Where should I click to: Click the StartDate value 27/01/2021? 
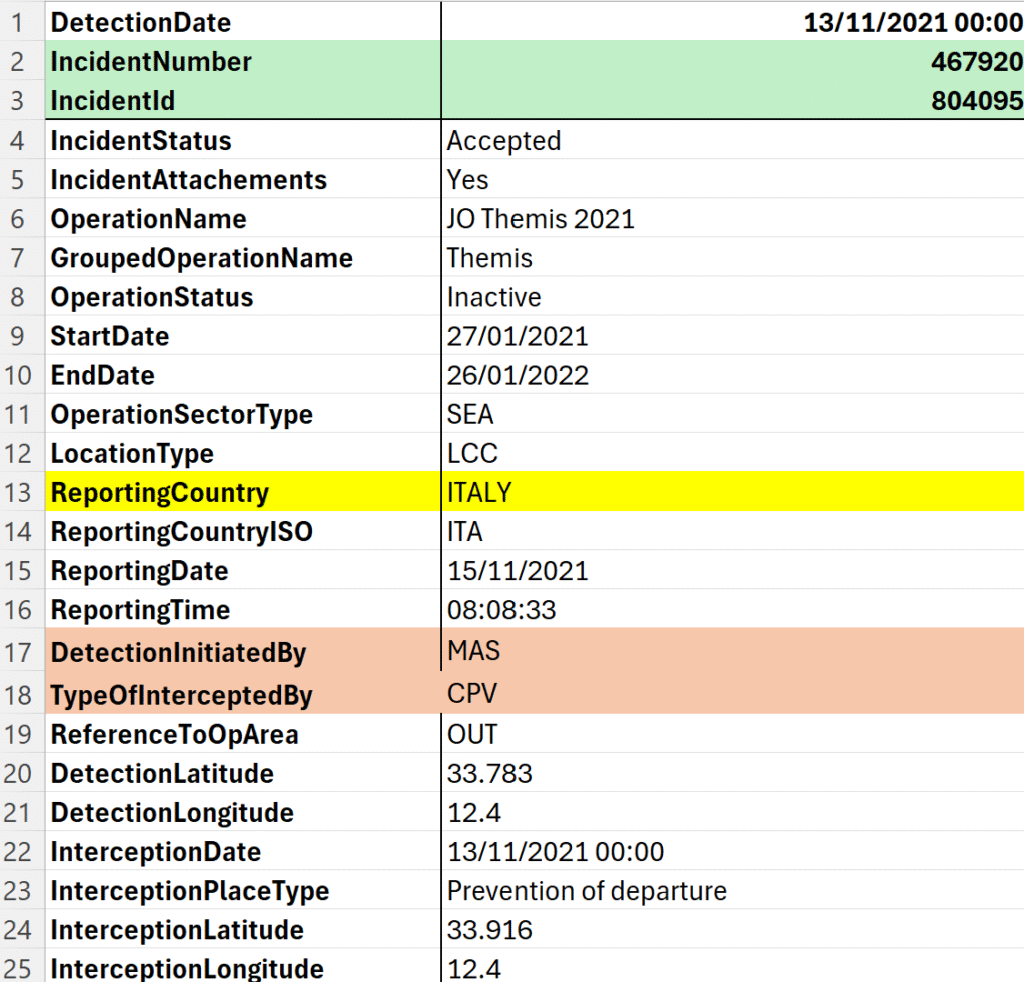[517, 336]
